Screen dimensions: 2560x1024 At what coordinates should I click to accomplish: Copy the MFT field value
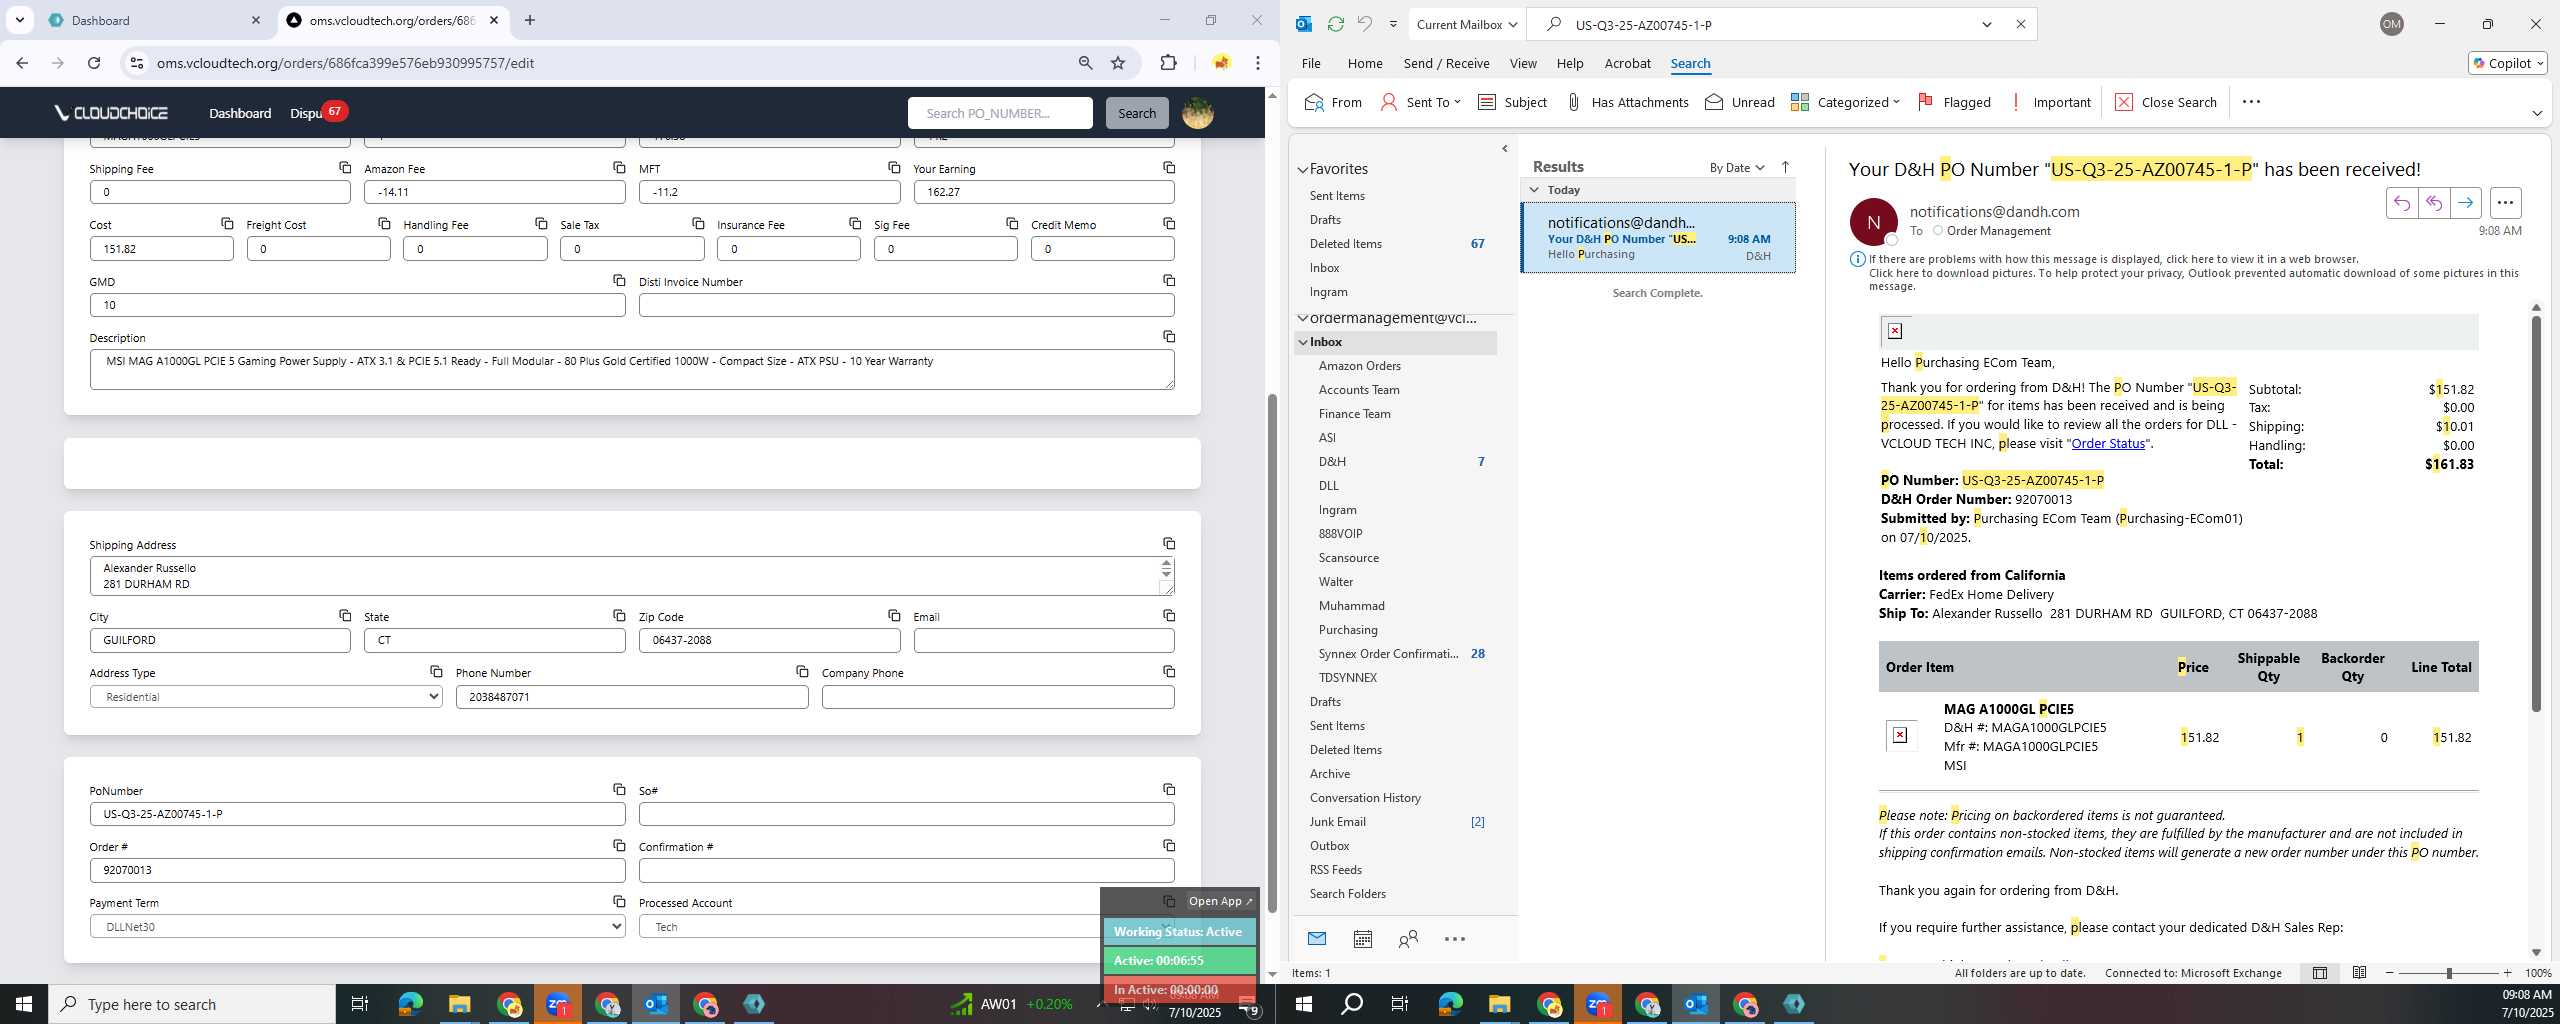pyautogui.click(x=894, y=167)
